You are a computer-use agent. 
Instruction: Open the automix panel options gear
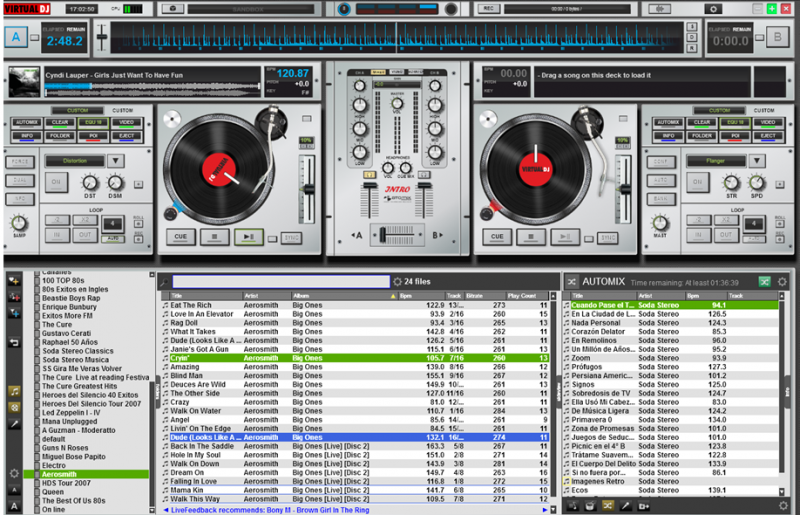782,282
